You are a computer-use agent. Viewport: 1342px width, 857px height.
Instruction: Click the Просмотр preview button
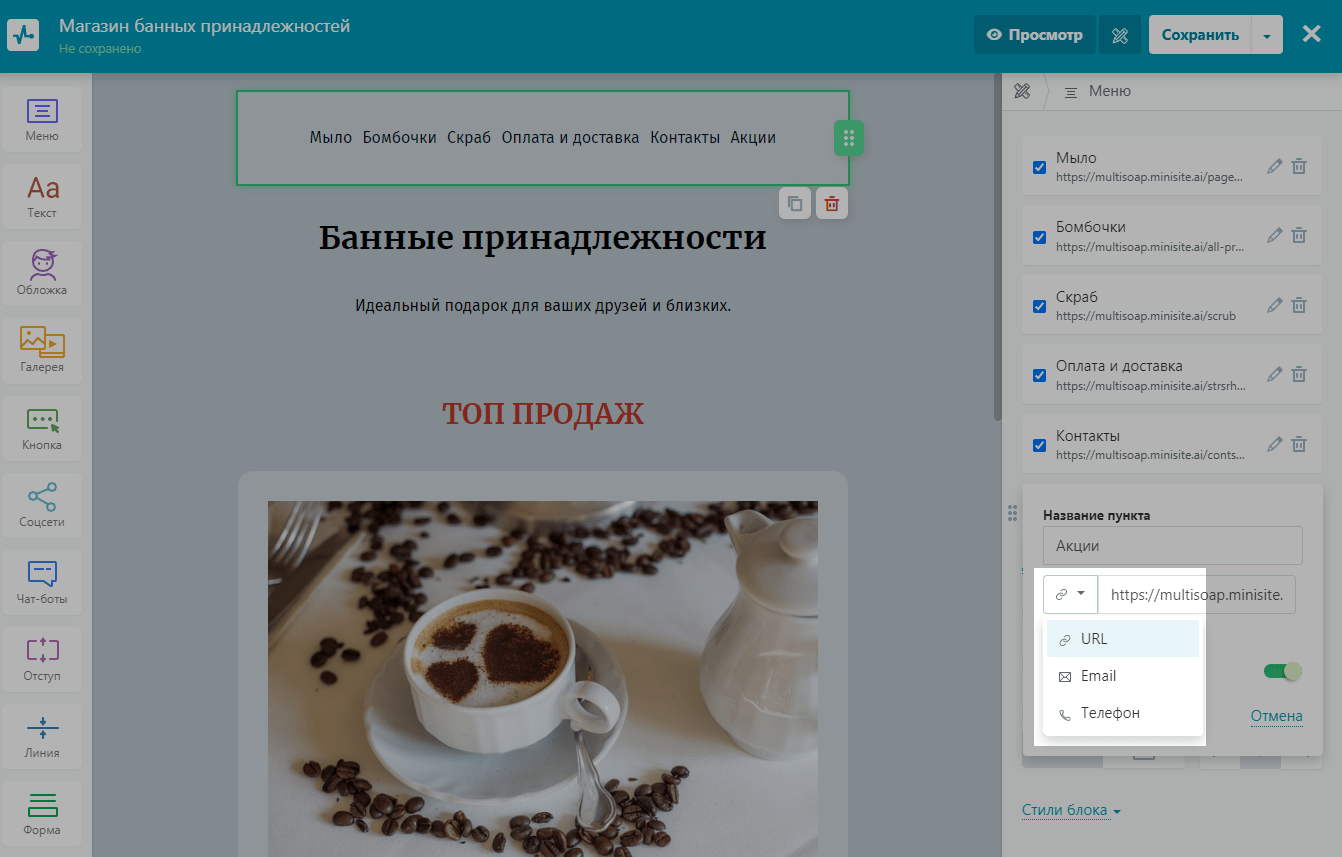point(1034,35)
